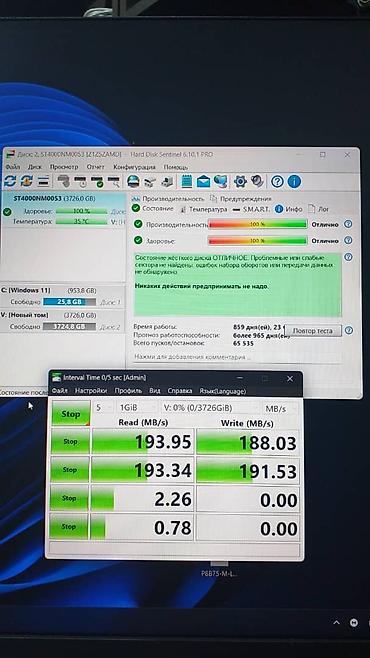Open the Отчет menu
This screenshot has width=370, height=658.
96,167
